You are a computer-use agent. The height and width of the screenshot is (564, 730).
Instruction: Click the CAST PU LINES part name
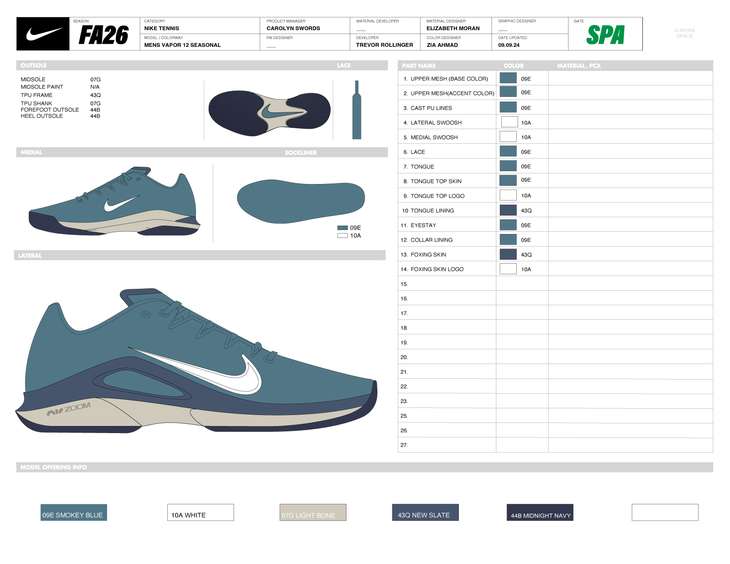[431, 108]
